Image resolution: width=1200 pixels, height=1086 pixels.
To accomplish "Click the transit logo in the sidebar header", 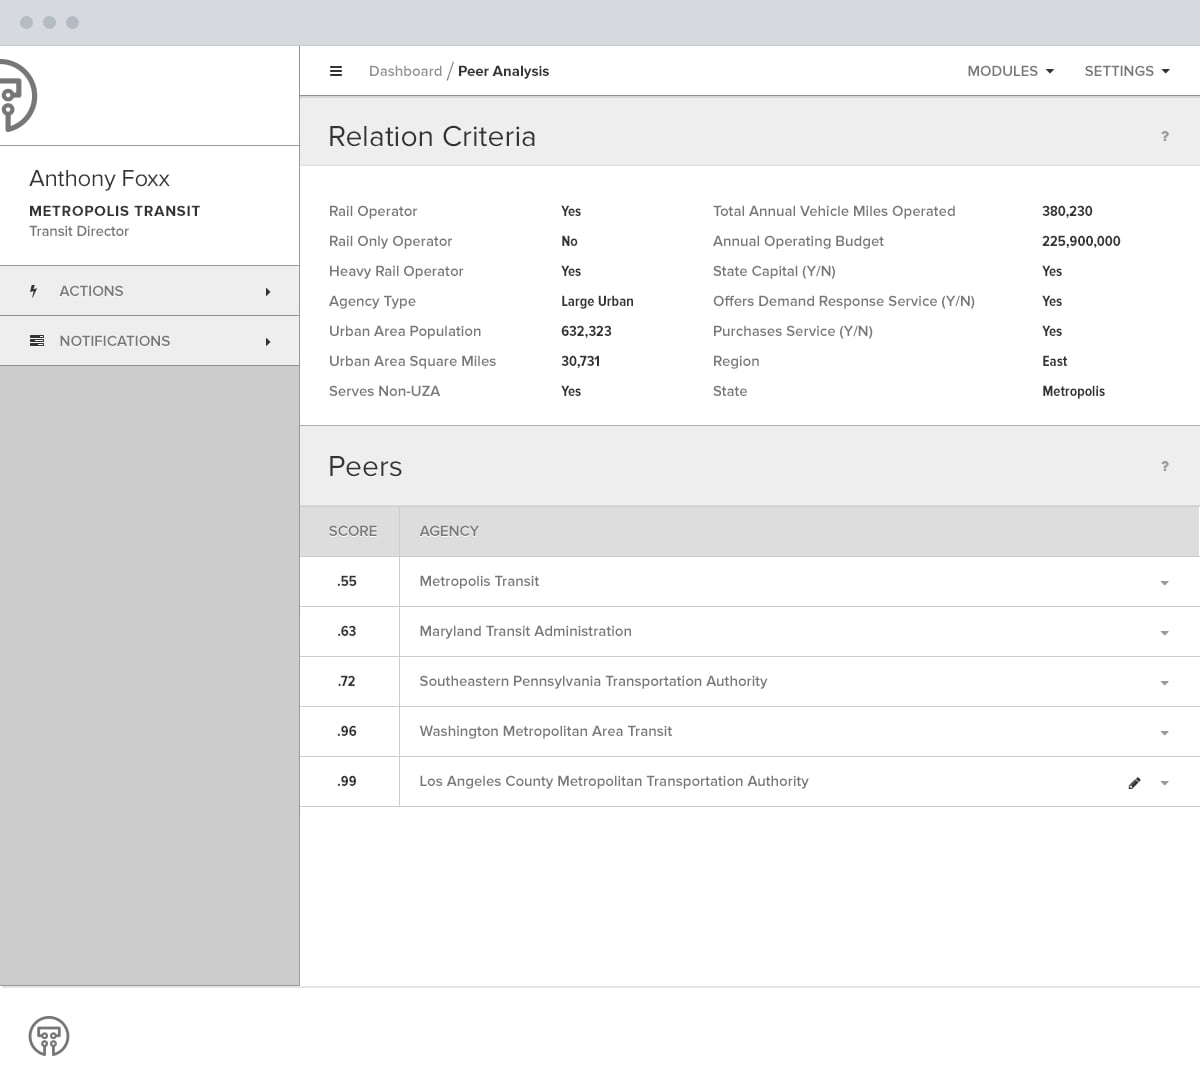I will point(17,96).
